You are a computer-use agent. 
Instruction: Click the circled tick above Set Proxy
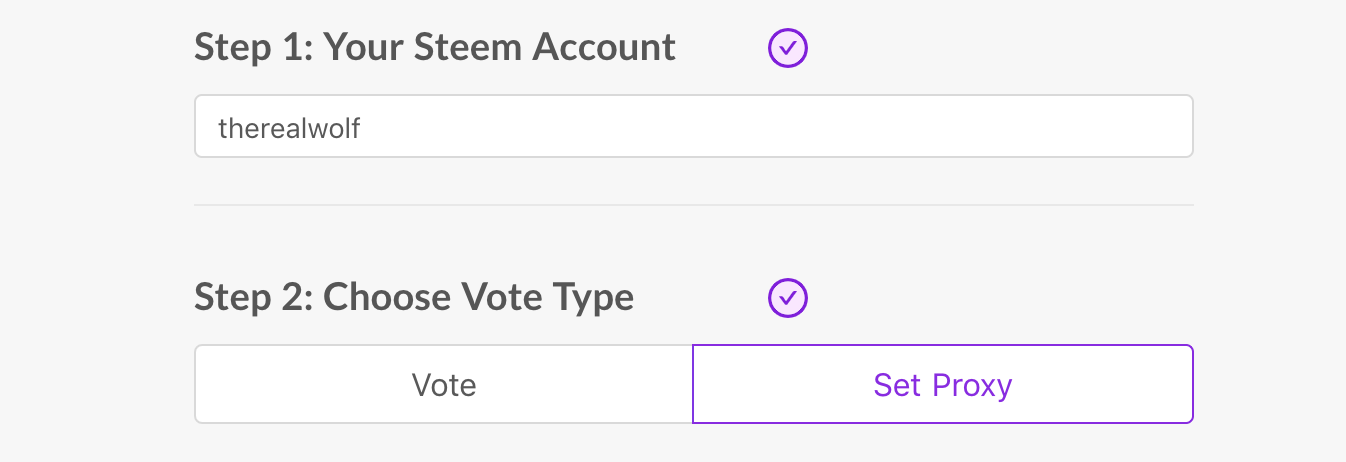[x=788, y=297]
